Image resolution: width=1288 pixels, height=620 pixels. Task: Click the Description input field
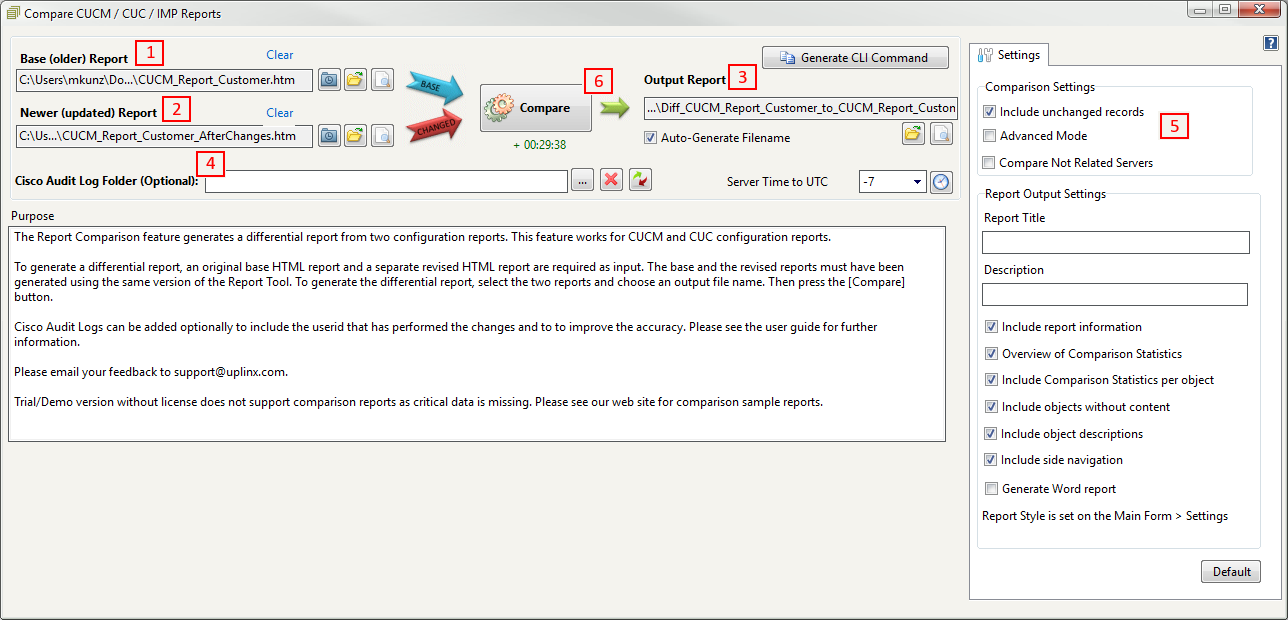tap(1115, 294)
